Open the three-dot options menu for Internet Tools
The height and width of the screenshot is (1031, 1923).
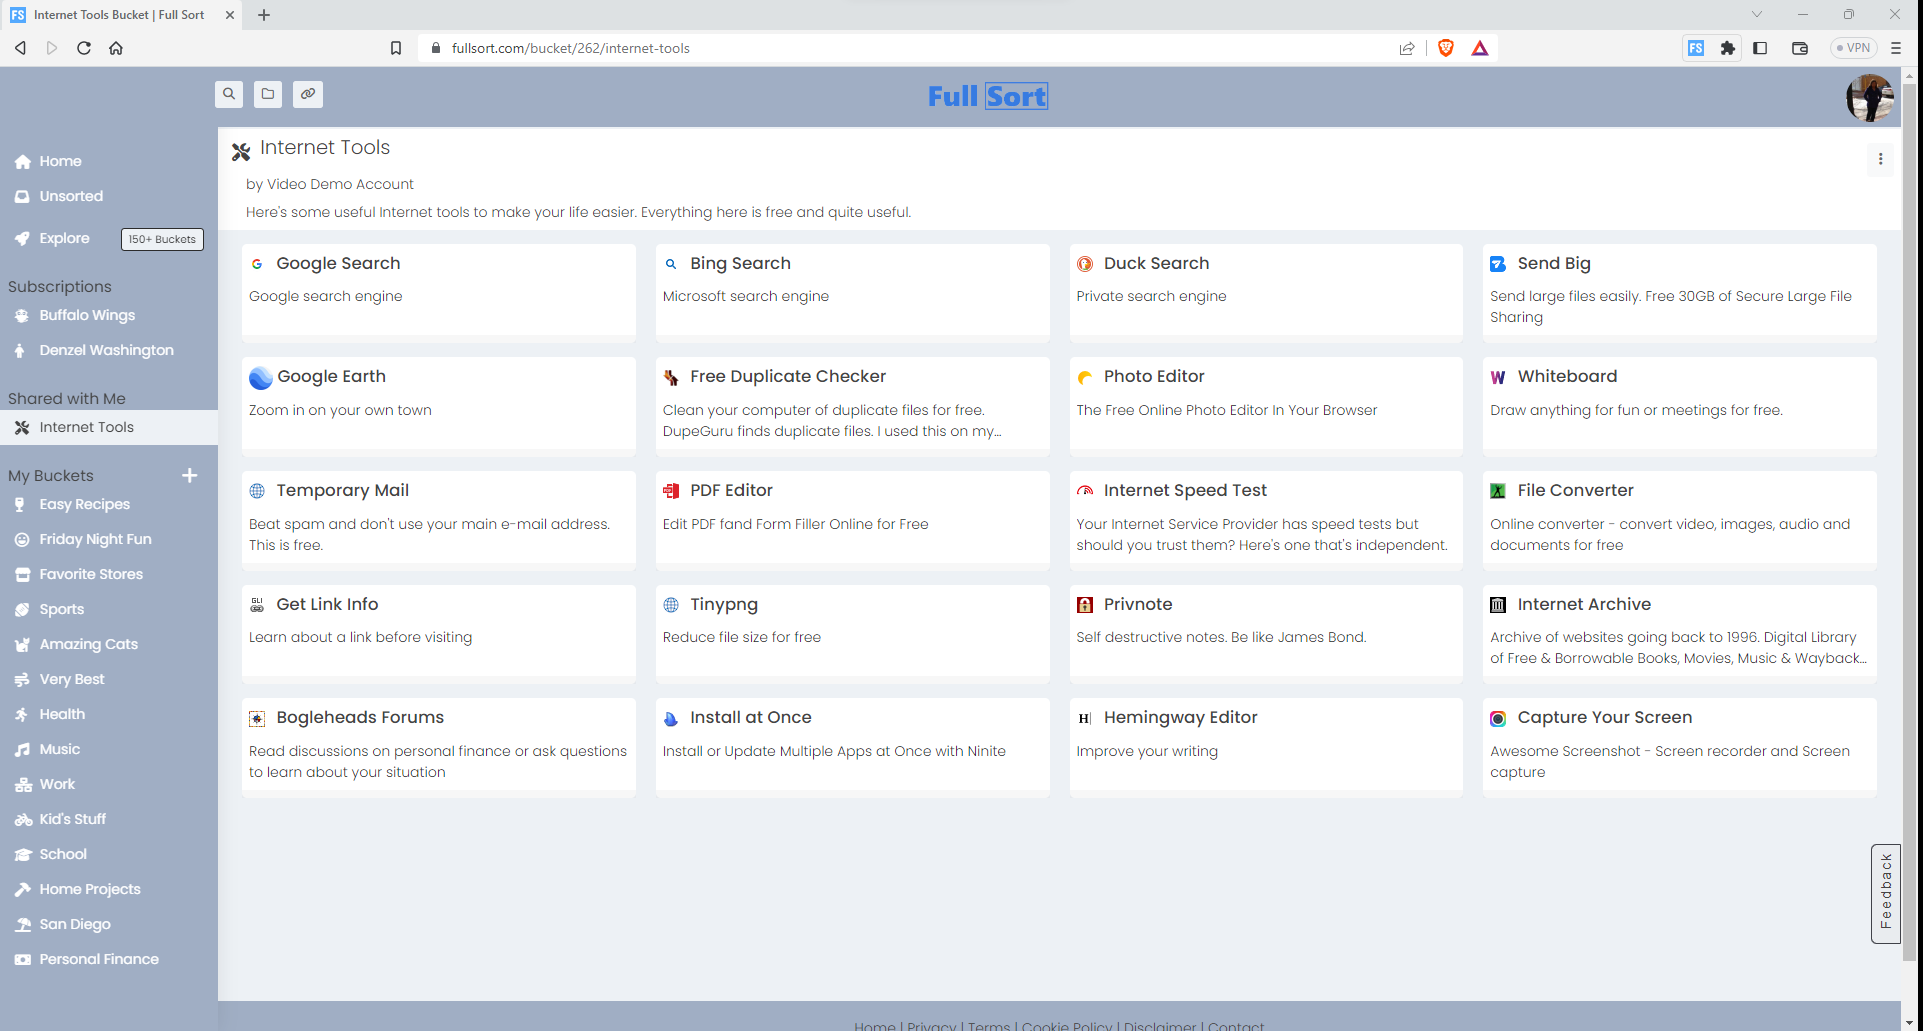tap(1880, 159)
